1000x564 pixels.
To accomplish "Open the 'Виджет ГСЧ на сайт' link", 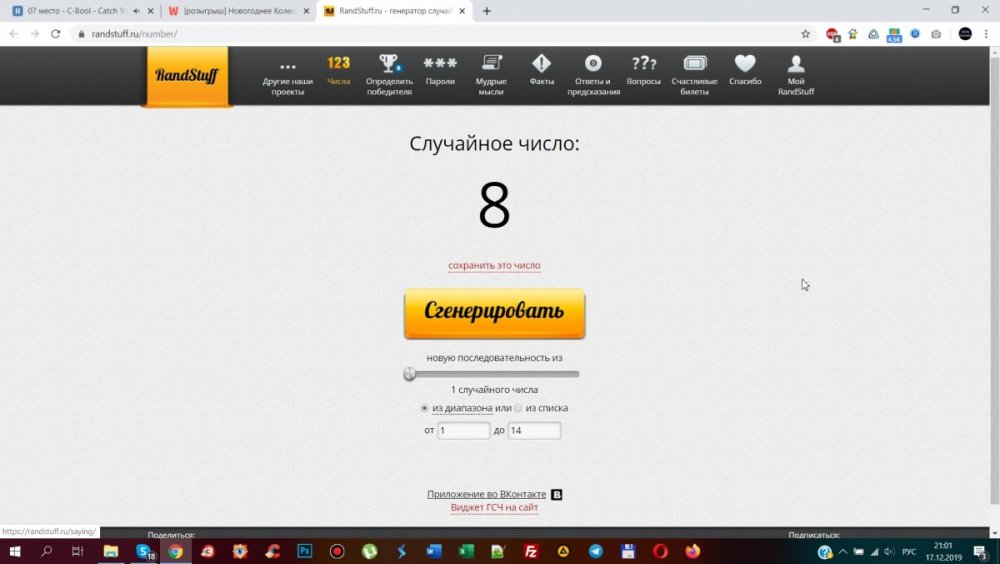I will (494, 507).
